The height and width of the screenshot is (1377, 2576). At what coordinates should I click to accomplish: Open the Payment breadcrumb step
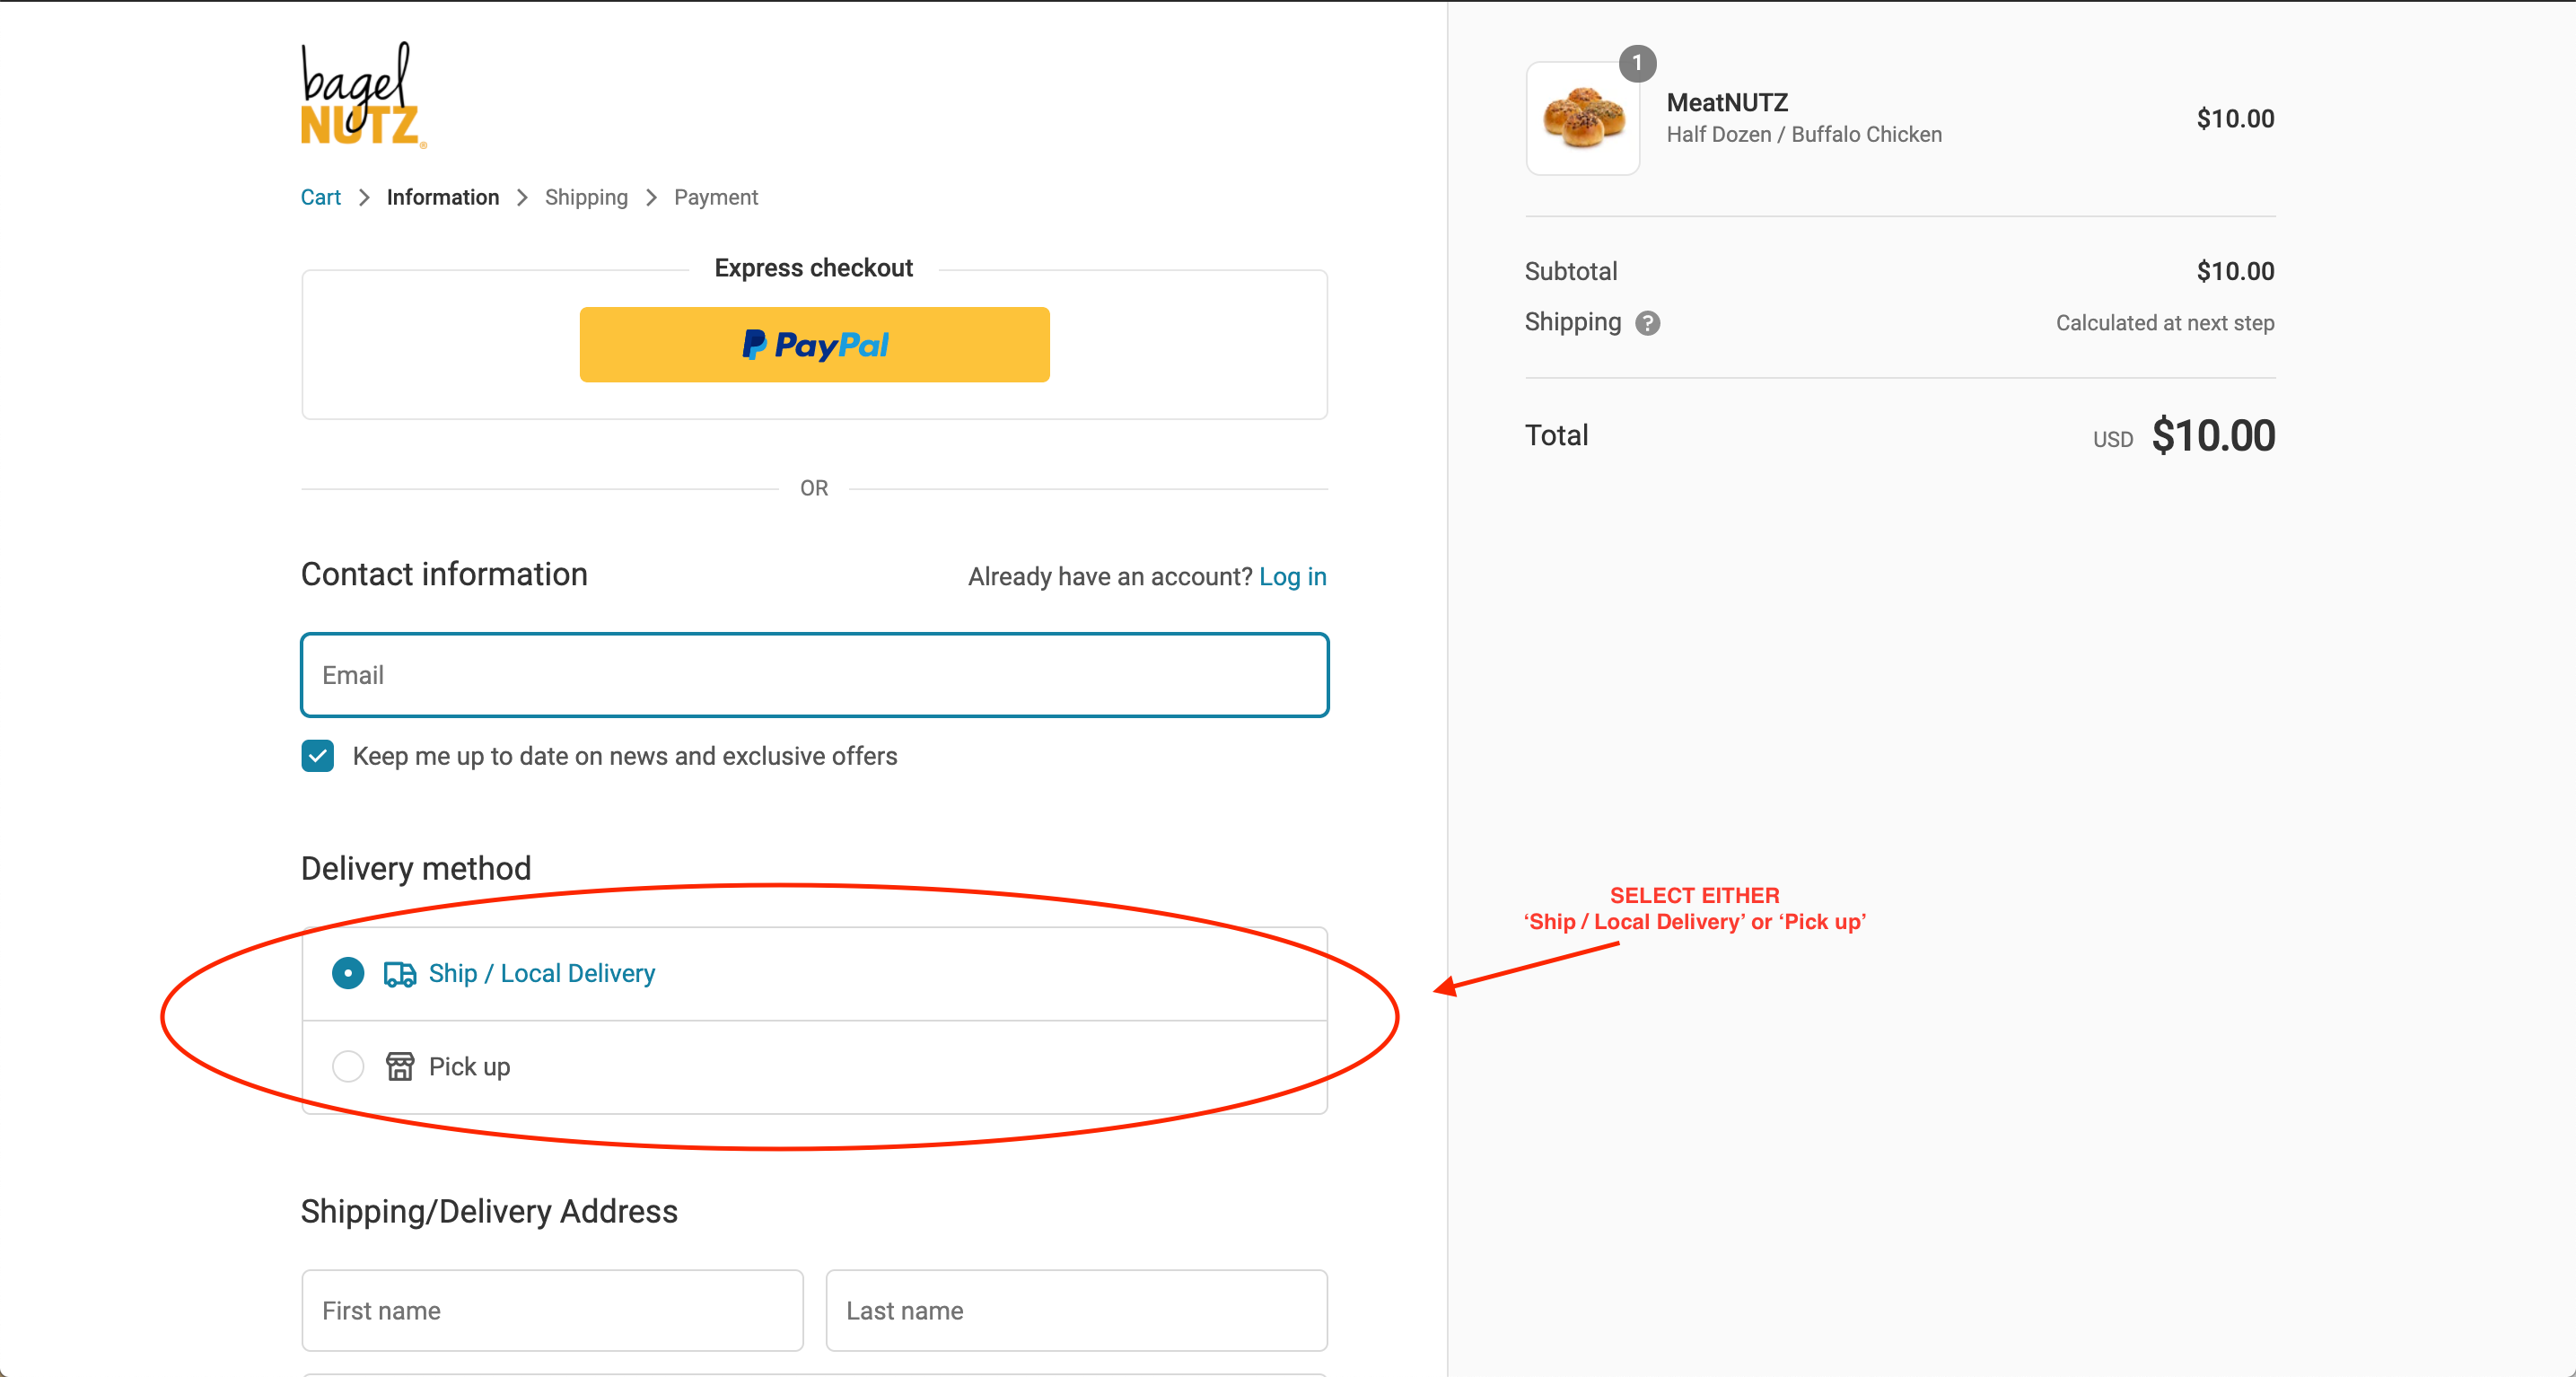click(716, 197)
